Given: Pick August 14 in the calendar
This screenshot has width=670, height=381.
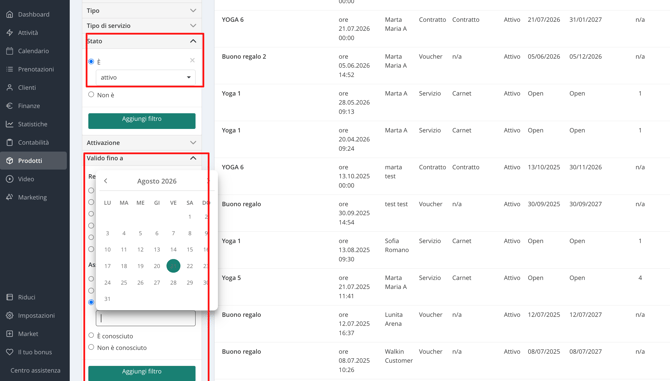Looking at the screenshot, I should (x=173, y=249).
